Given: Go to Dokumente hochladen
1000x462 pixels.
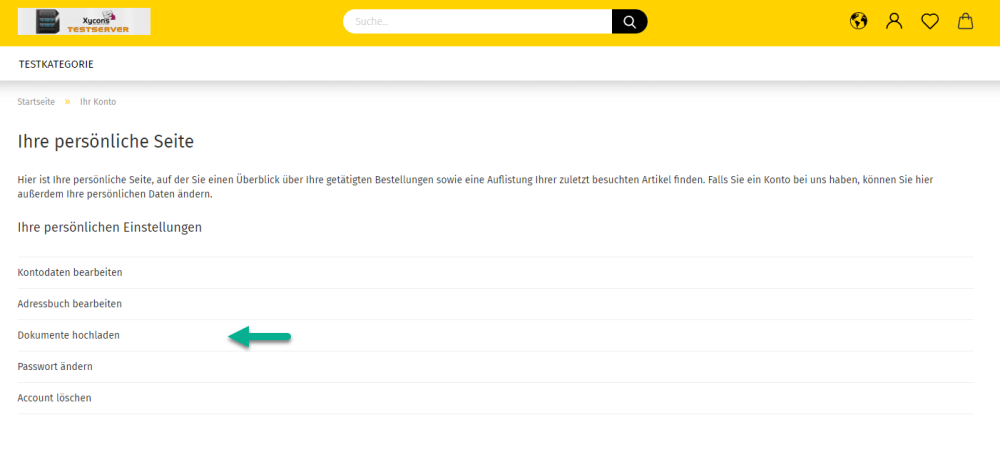Looking at the screenshot, I should [x=69, y=335].
